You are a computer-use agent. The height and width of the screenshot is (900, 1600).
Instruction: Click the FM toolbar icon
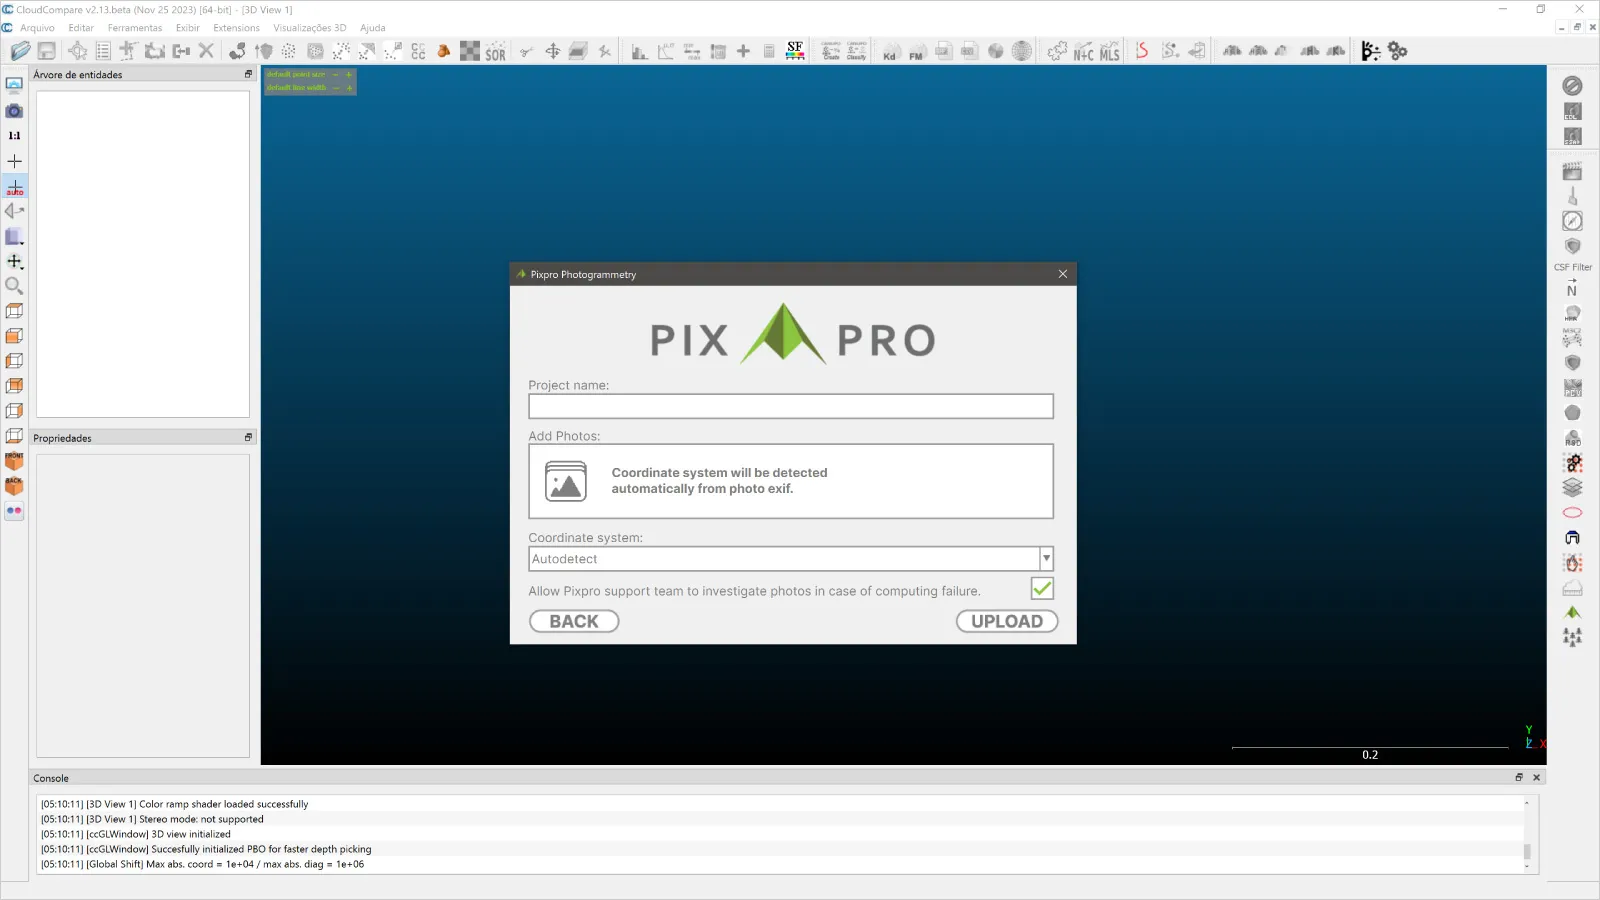(x=916, y=51)
